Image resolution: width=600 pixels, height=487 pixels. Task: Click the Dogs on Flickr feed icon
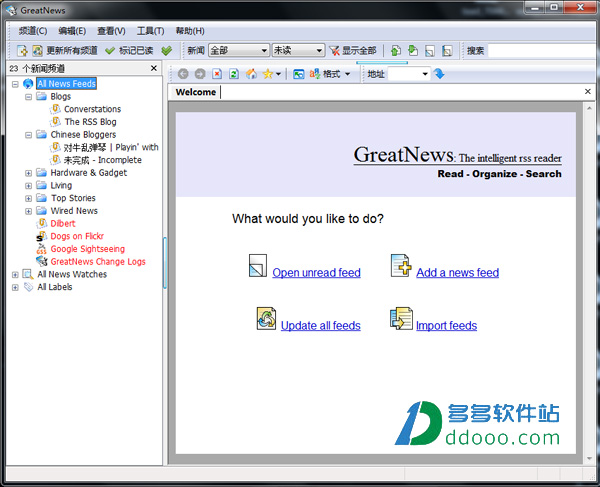(x=41, y=236)
